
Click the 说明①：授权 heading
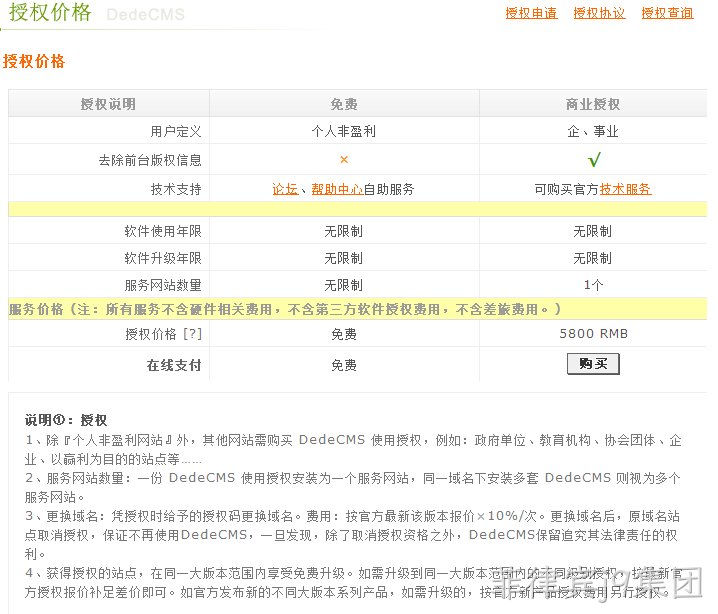[66, 419]
